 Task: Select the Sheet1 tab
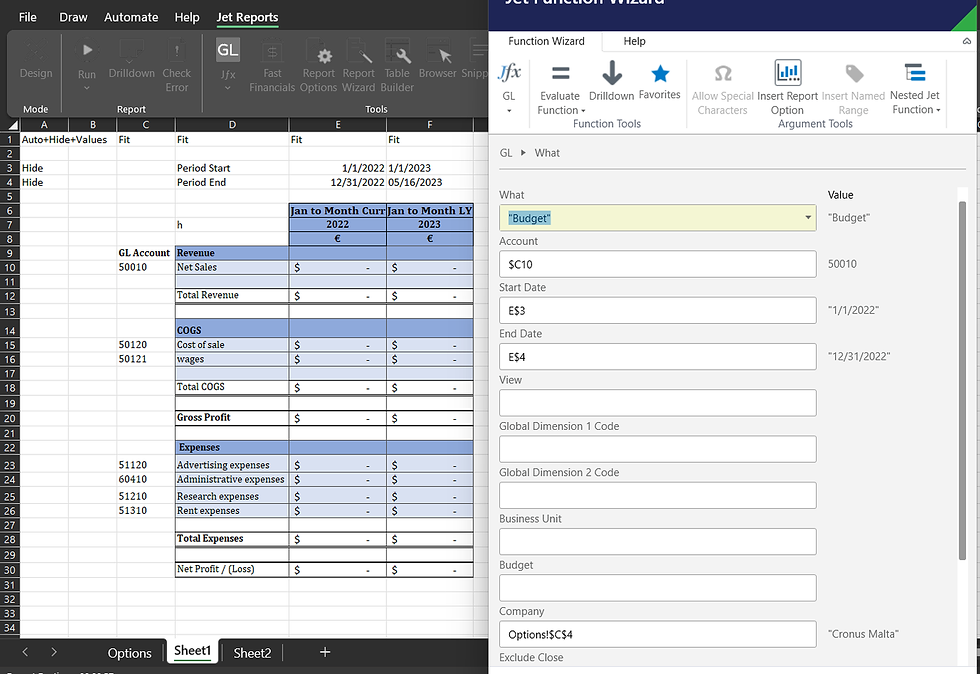pyautogui.click(x=192, y=651)
